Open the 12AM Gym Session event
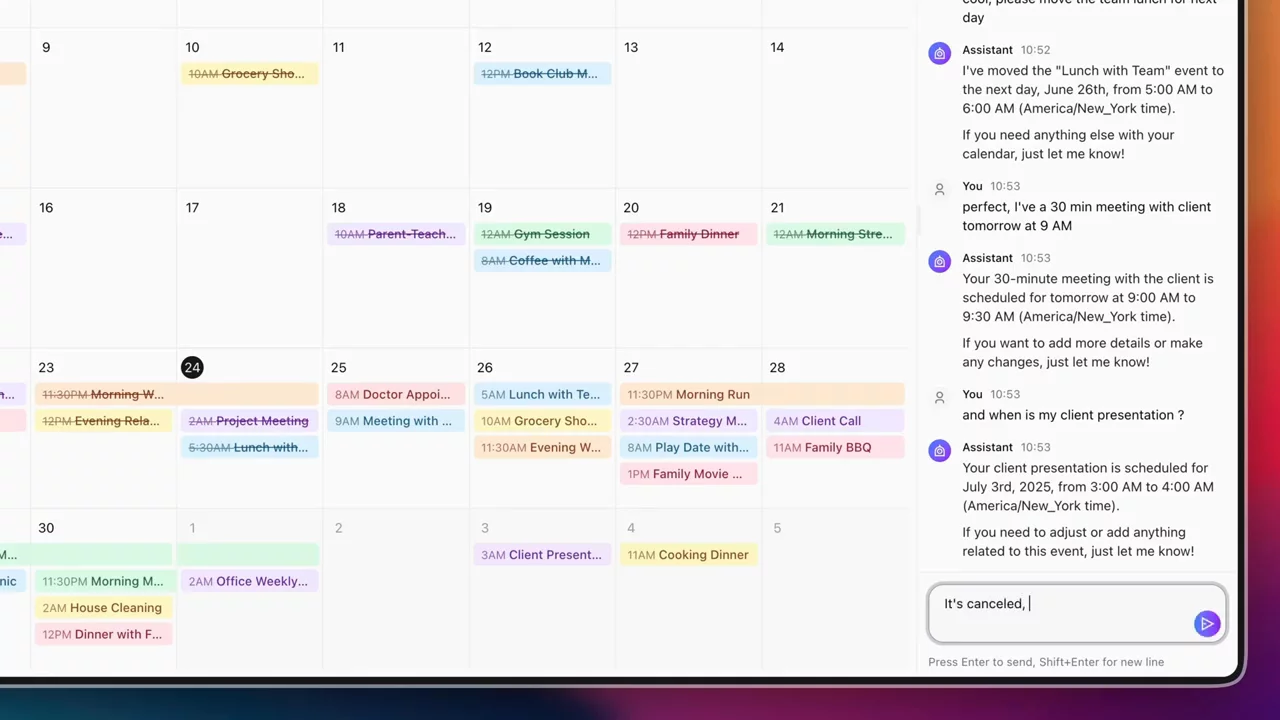This screenshot has width=1280, height=720. tap(542, 234)
